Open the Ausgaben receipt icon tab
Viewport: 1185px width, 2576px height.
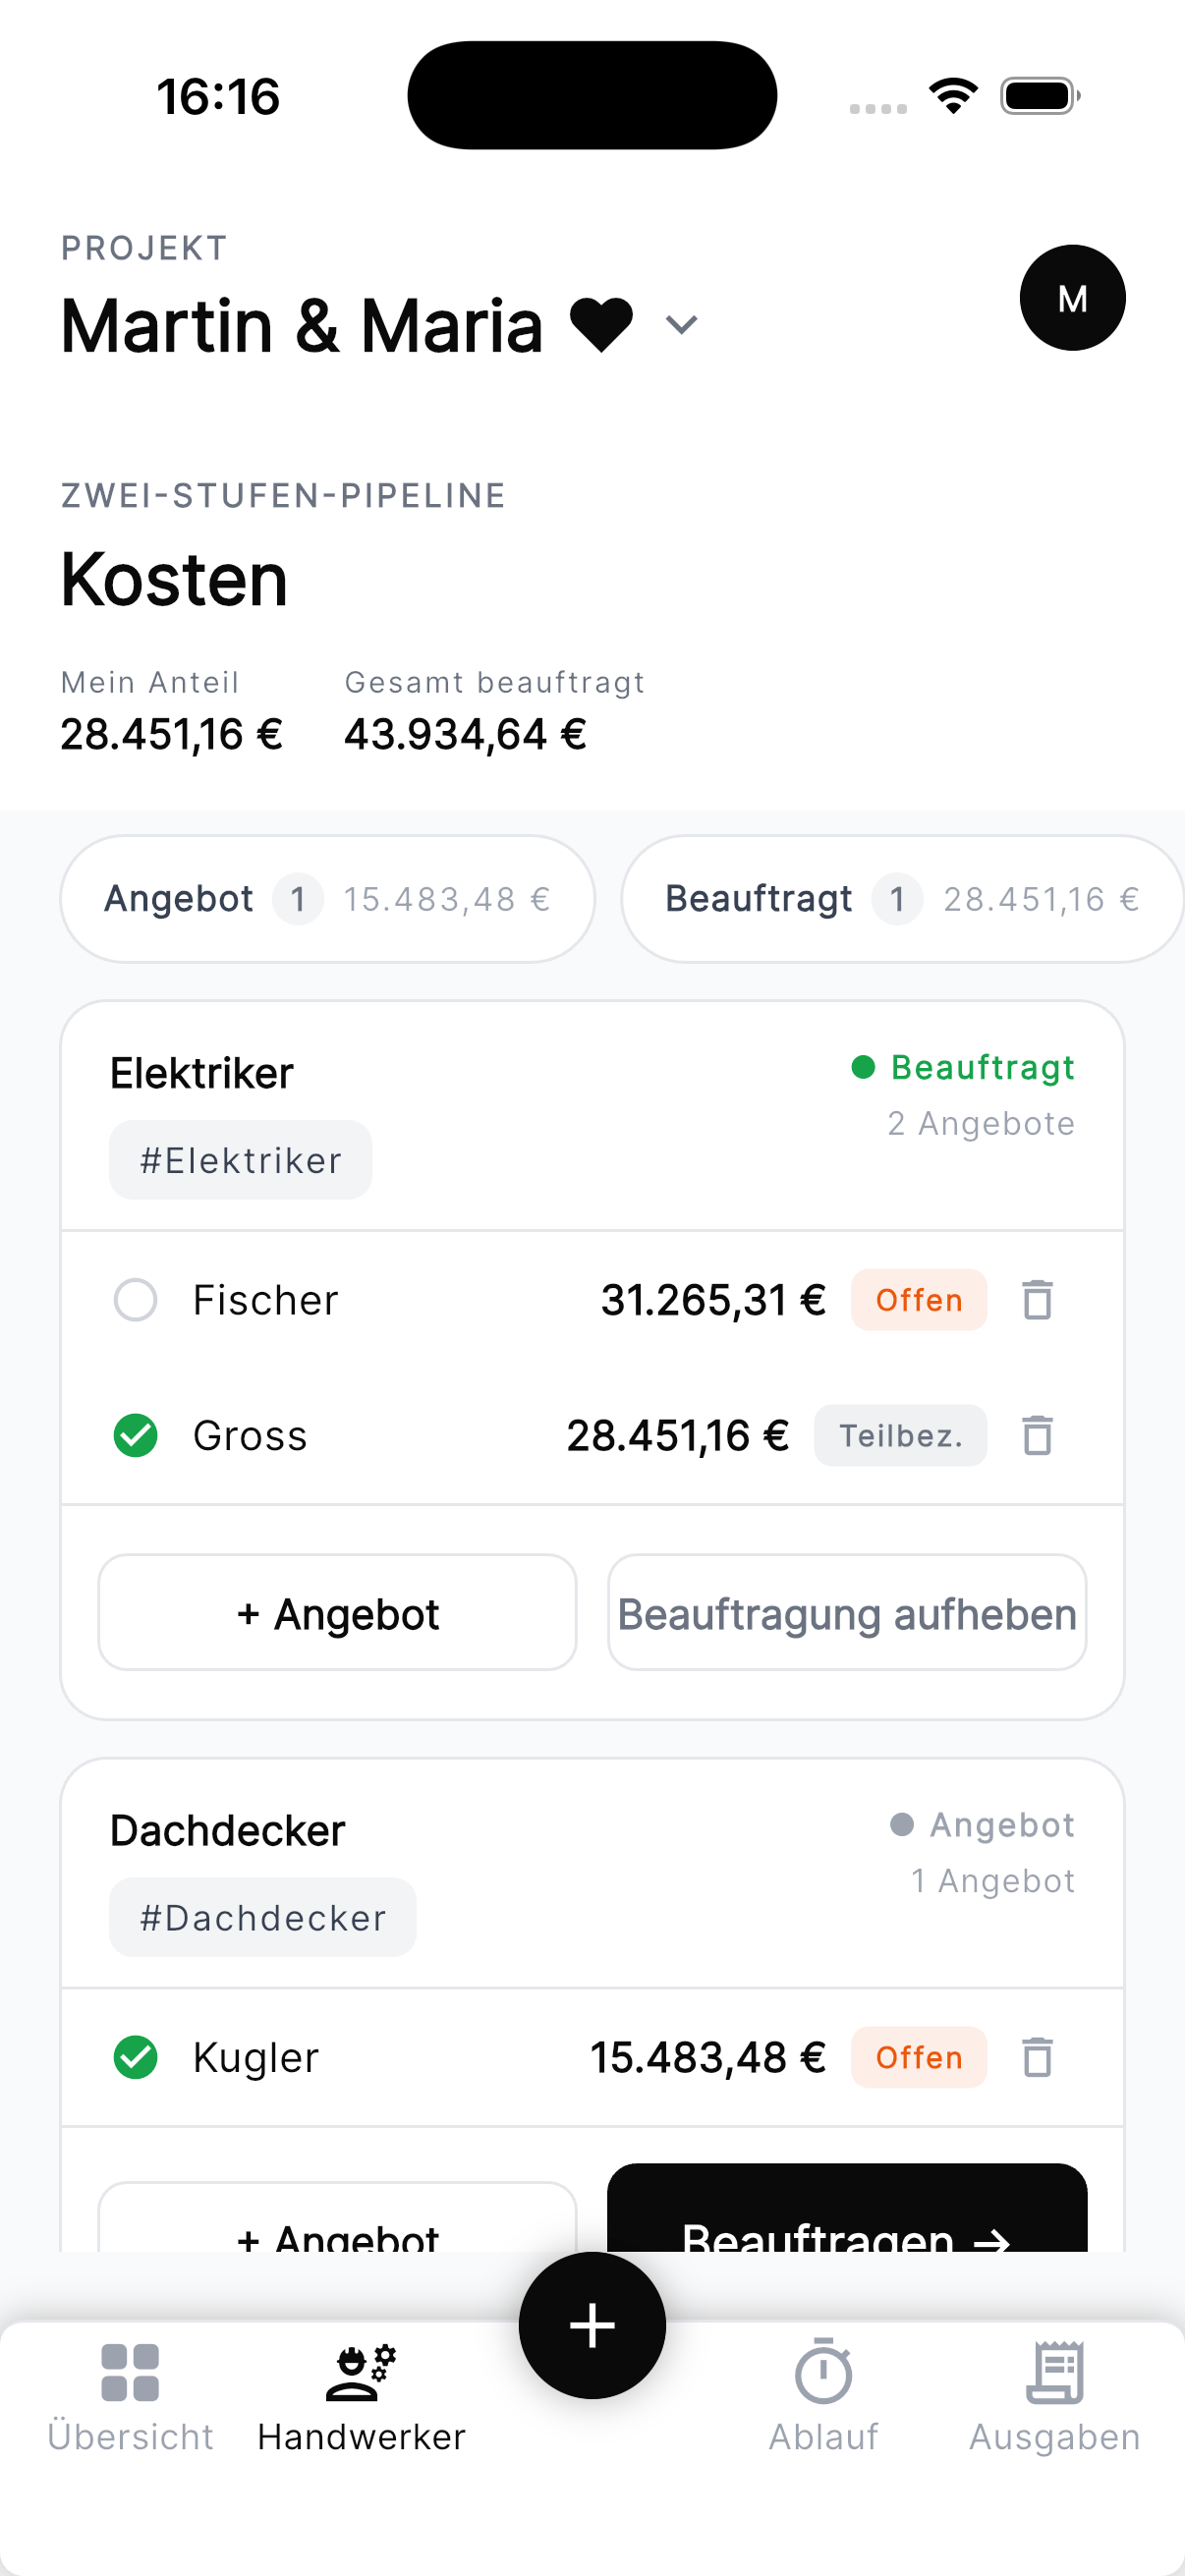(1054, 2397)
